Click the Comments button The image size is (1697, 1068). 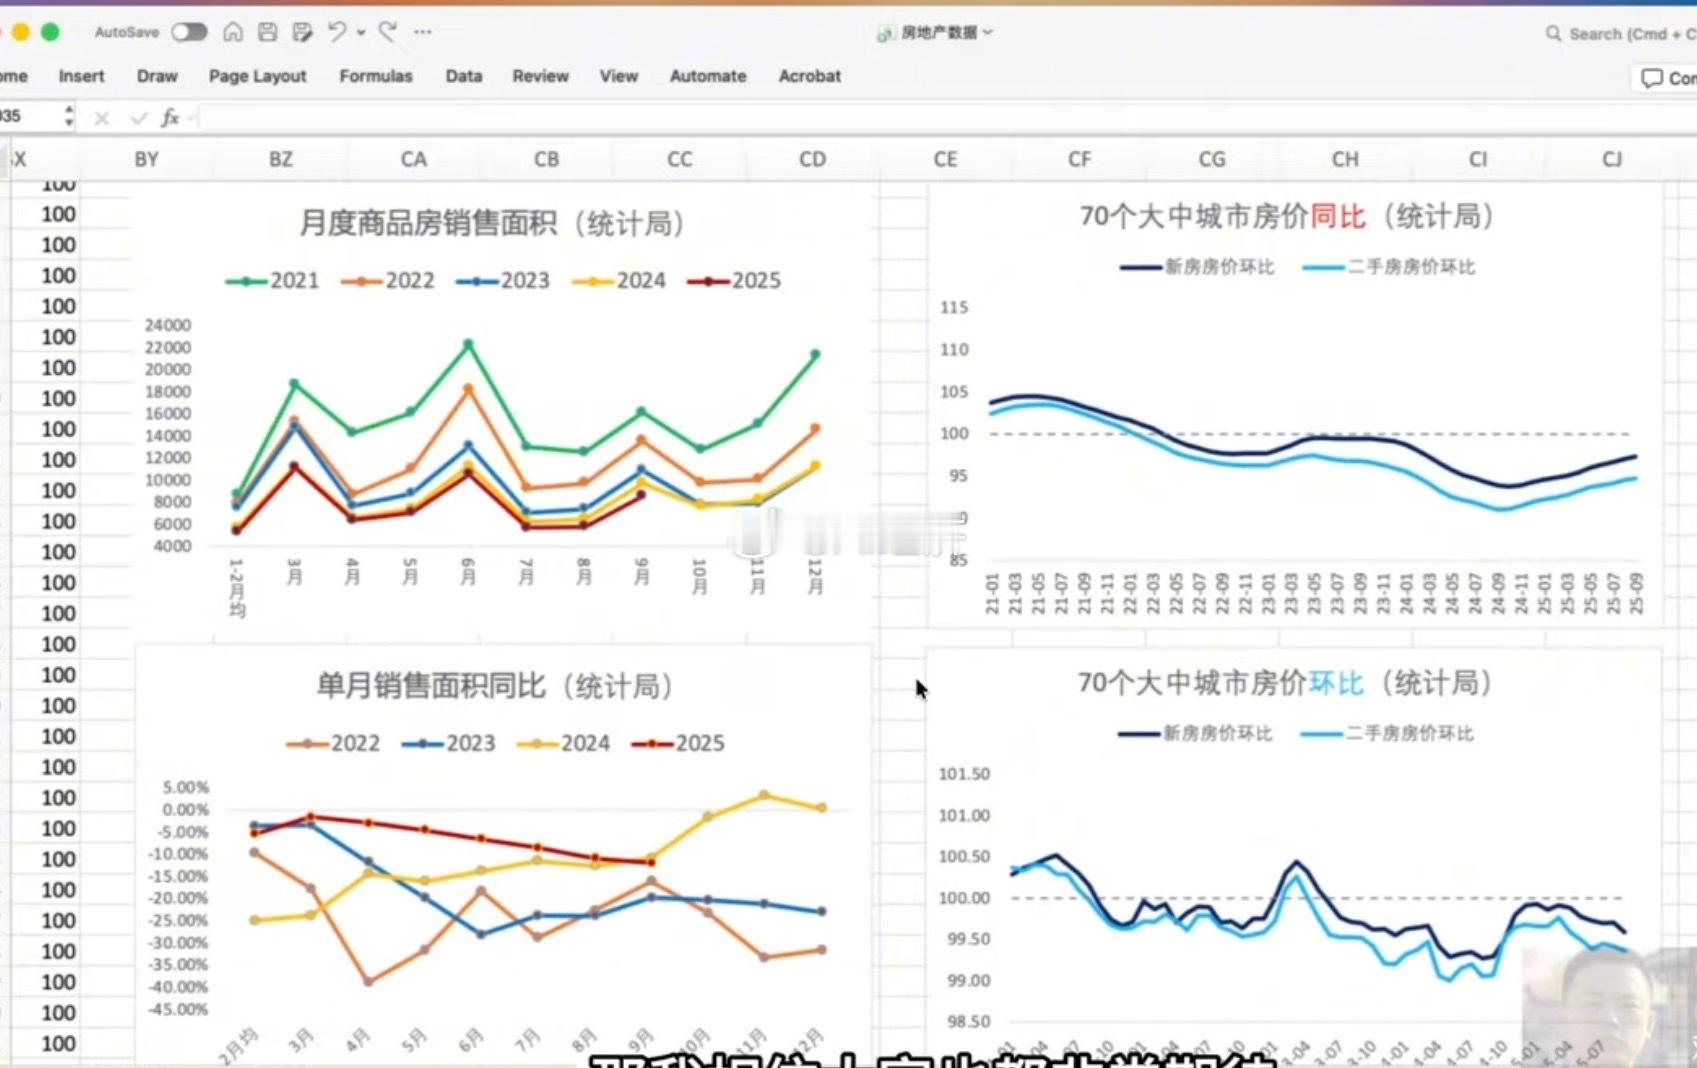pyautogui.click(x=1668, y=78)
